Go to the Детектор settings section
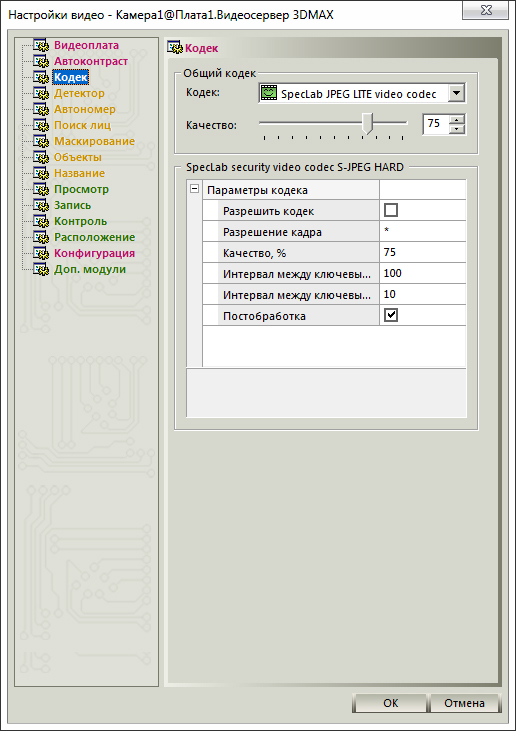Image resolution: width=516 pixels, height=731 pixels. [79, 93]
